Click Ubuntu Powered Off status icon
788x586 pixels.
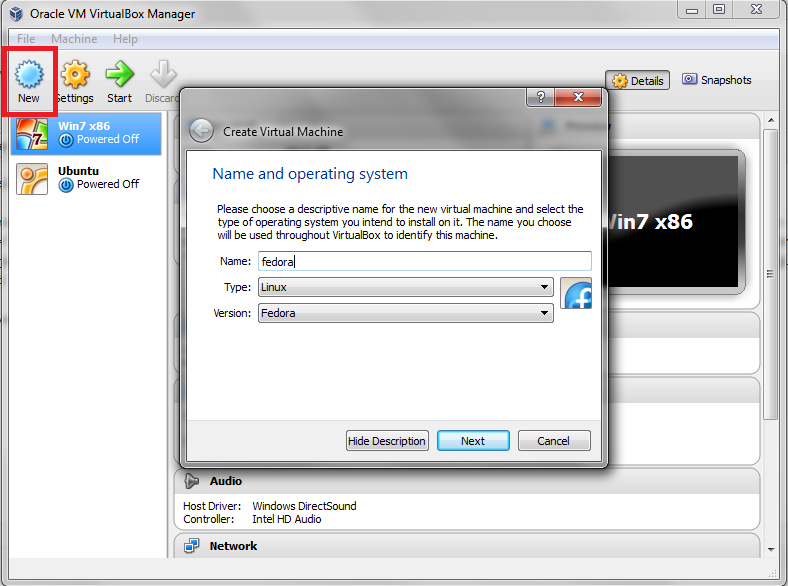point(66,185)
